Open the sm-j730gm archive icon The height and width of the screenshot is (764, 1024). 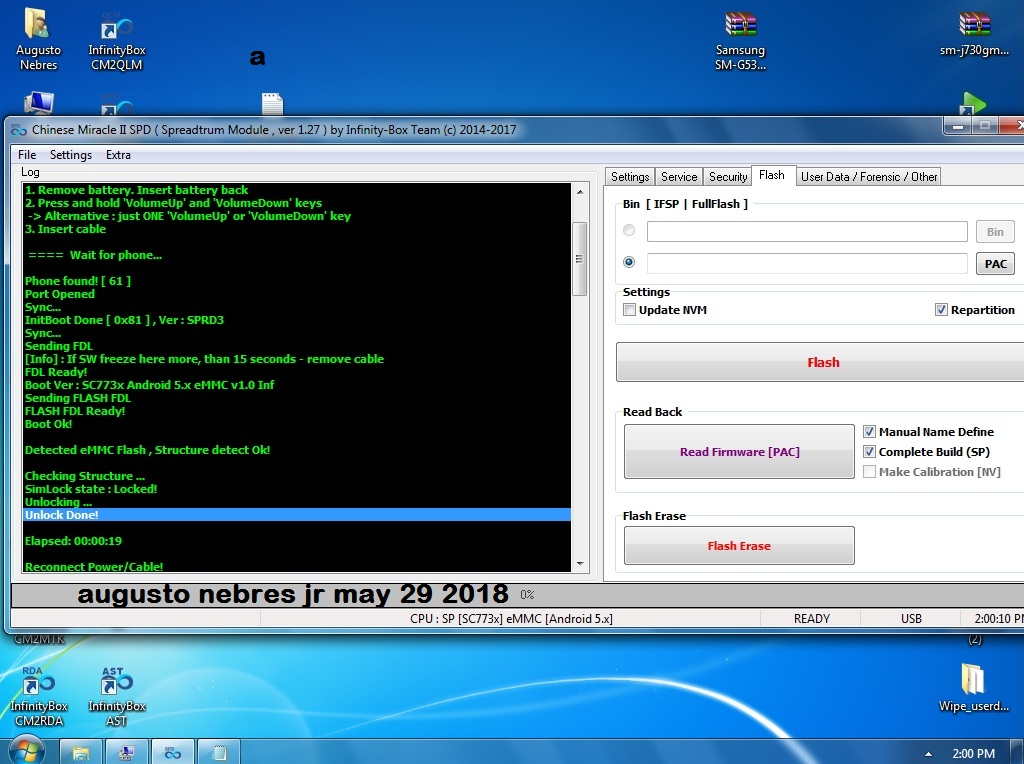pos(974,33)
